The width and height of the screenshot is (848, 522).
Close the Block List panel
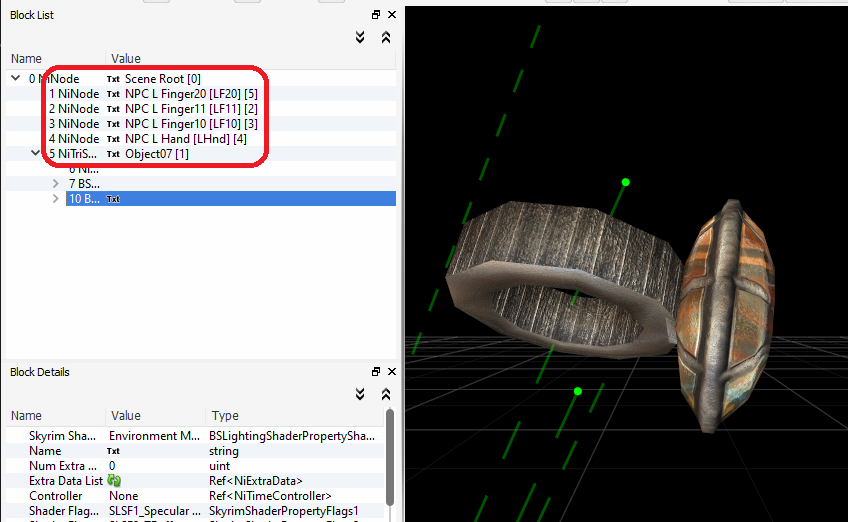[x=392, y=15]
